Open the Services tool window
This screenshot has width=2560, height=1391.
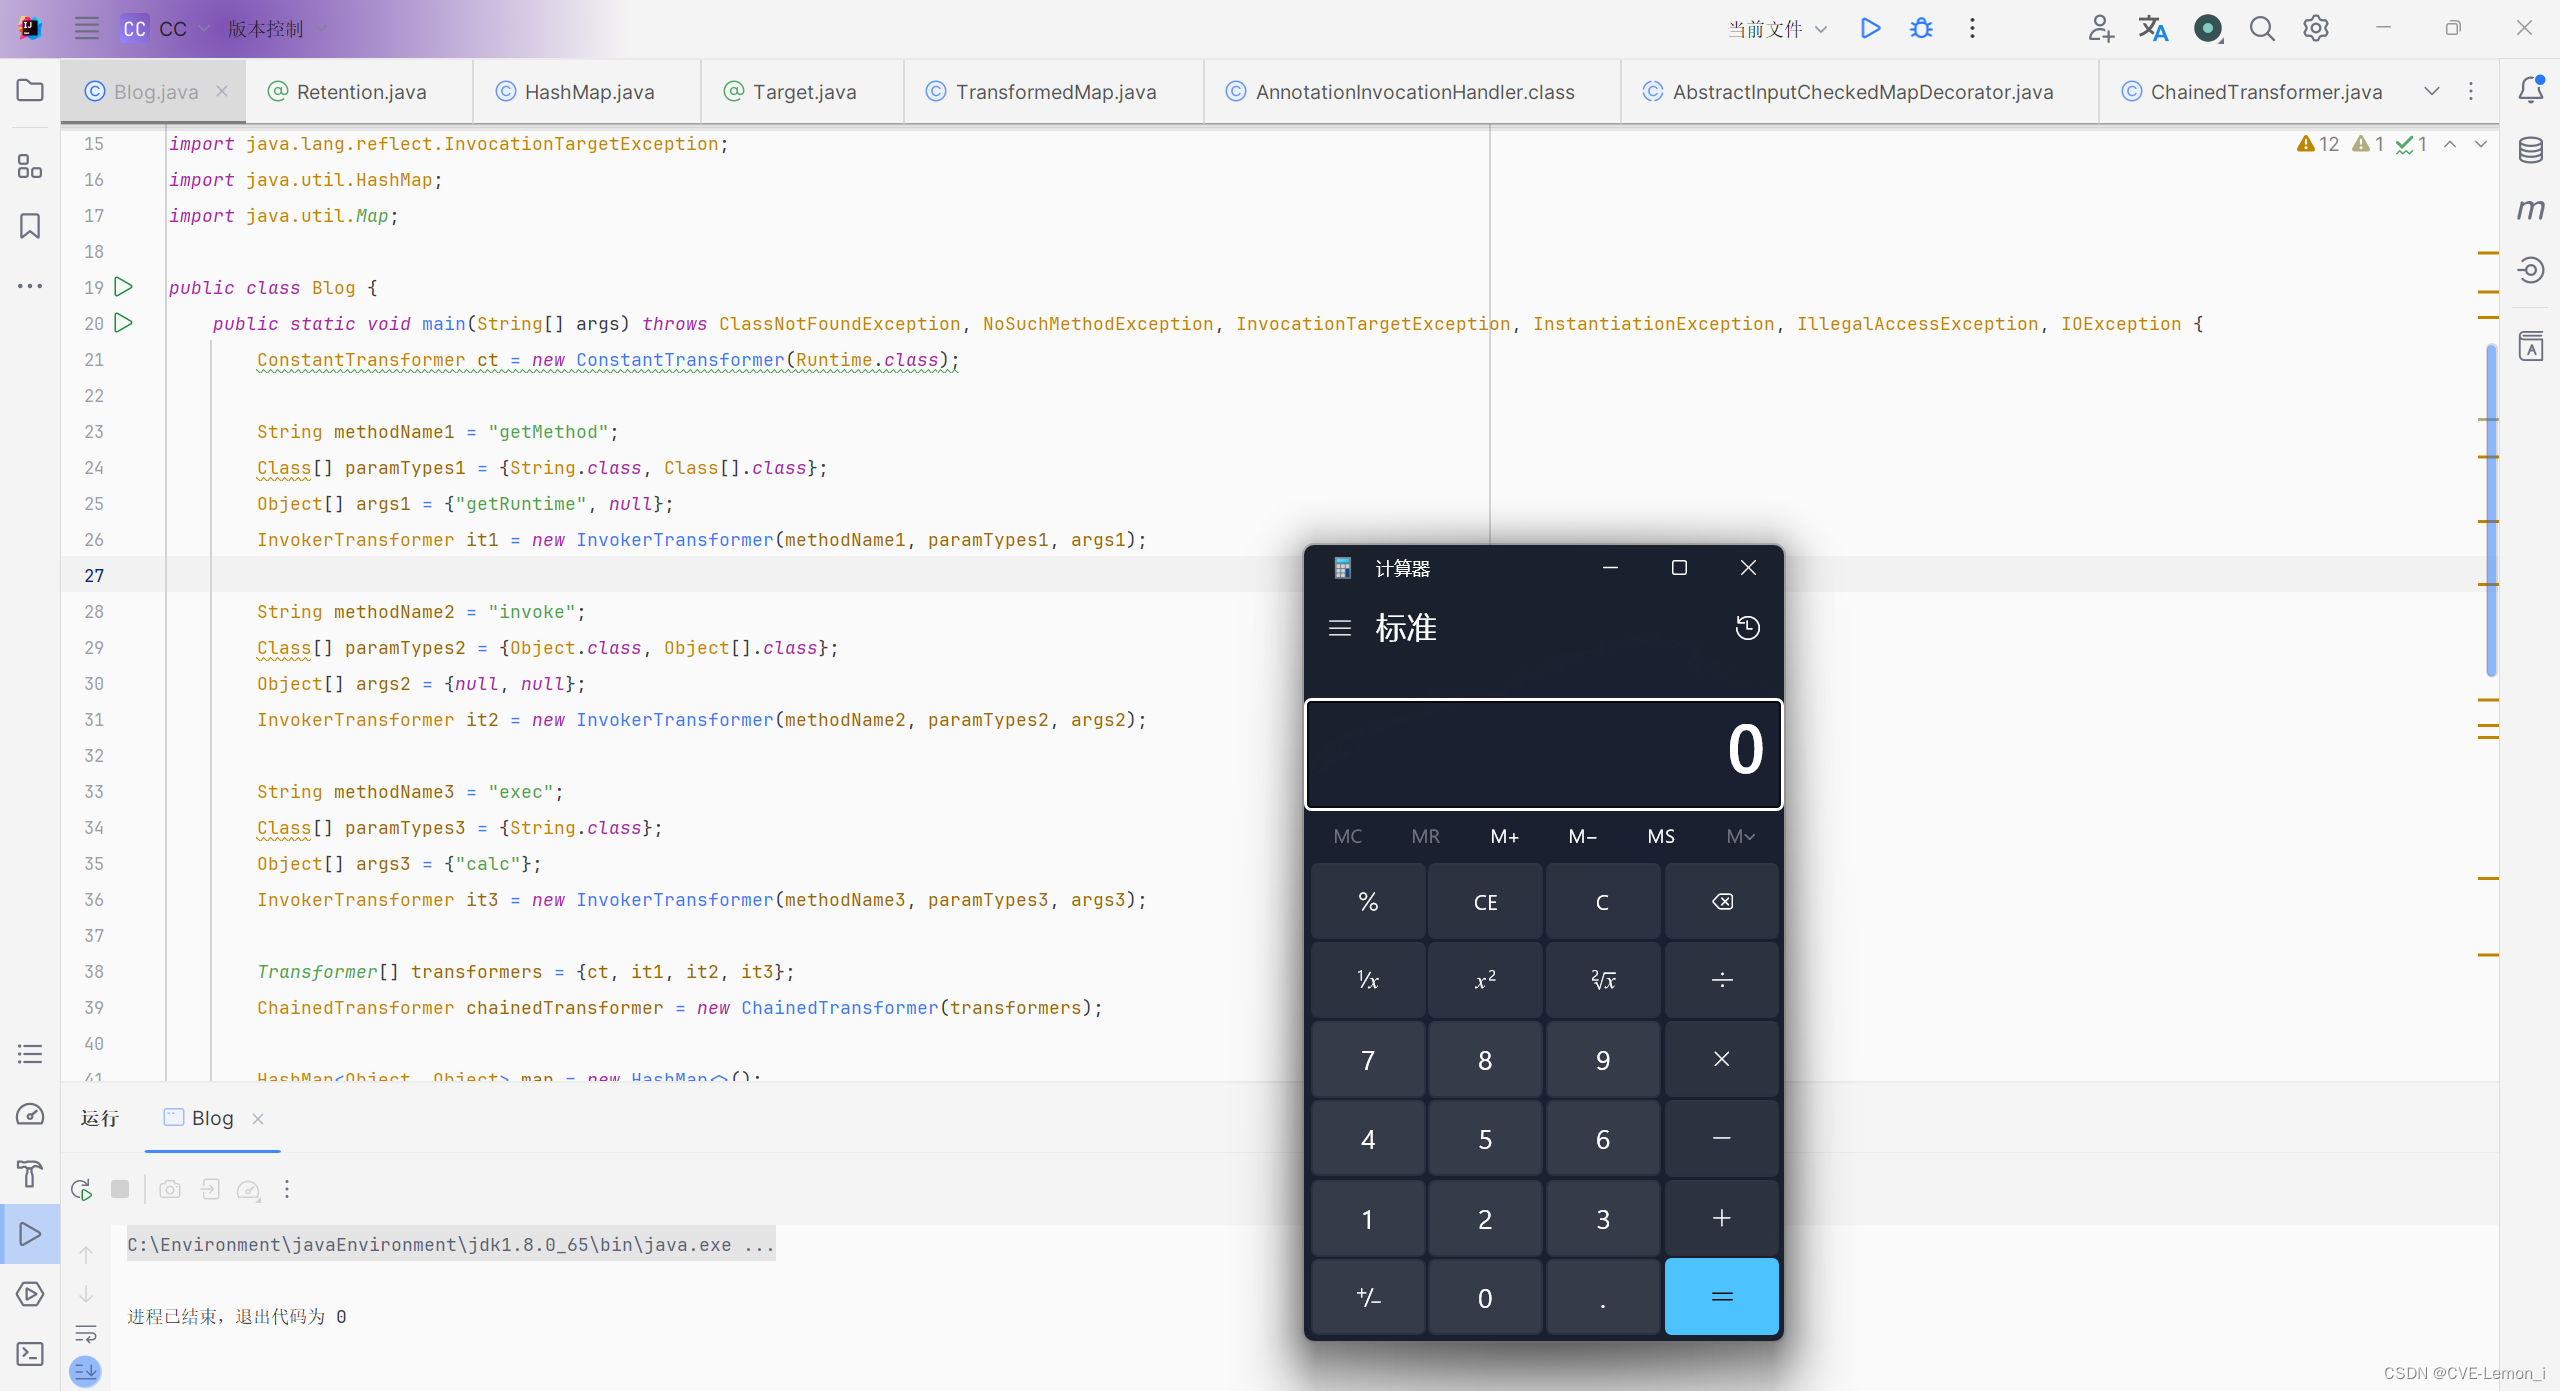[30, 1294]
